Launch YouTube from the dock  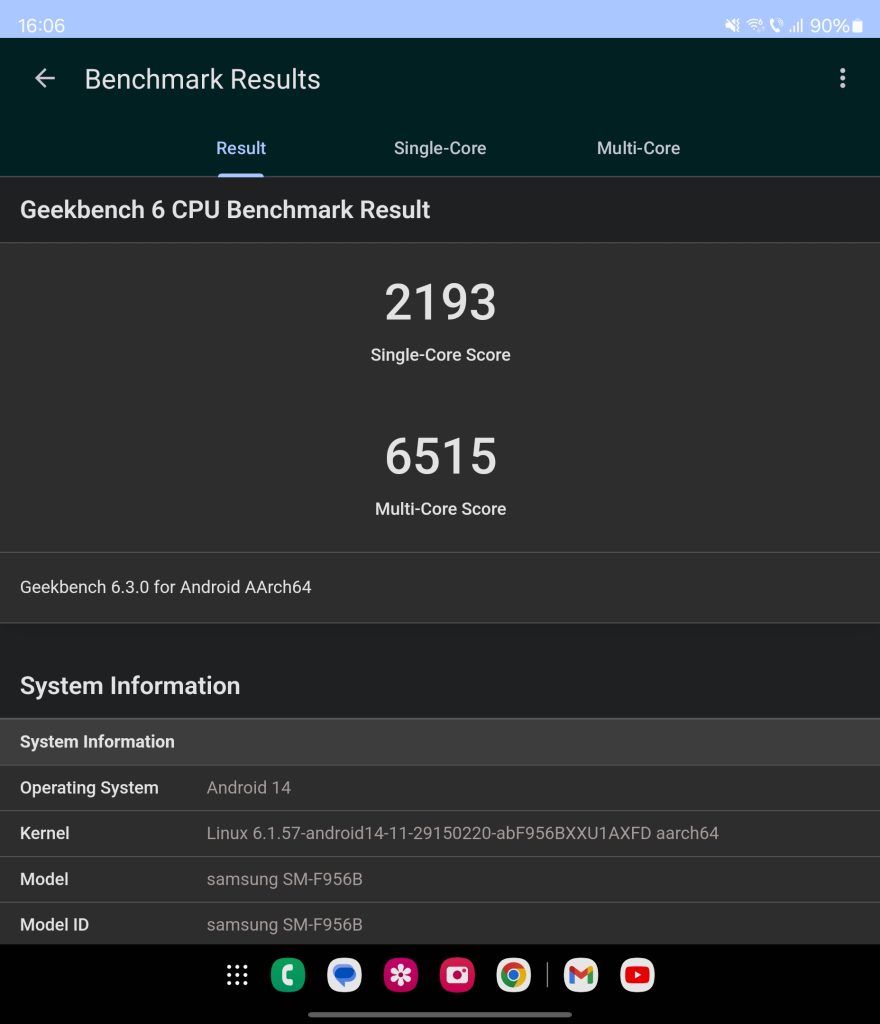pyautogui.click(x=637, y=975)
